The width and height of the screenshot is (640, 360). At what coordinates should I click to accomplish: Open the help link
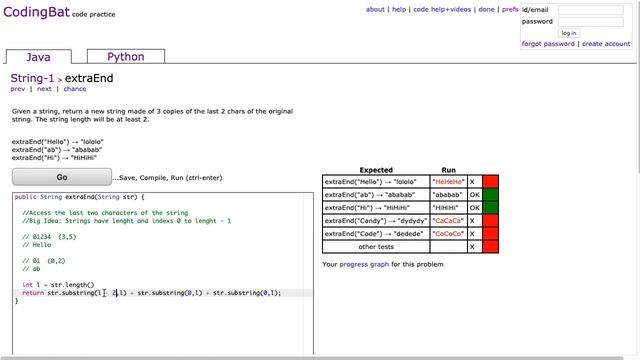pos(399,9)
